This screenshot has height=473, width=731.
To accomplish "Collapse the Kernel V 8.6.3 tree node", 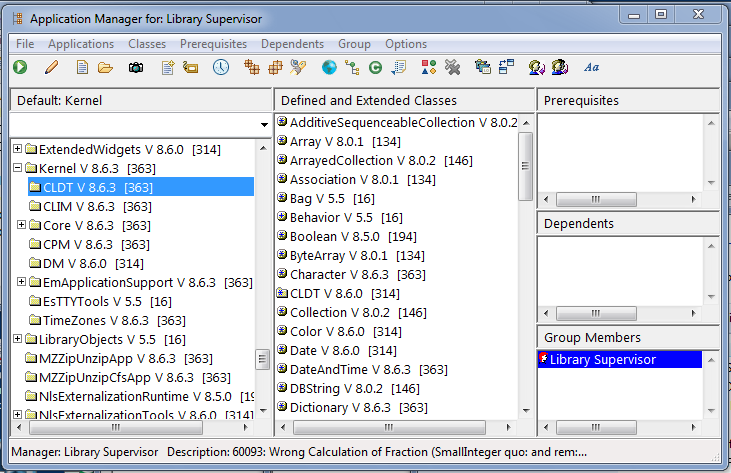I will 19,168.
